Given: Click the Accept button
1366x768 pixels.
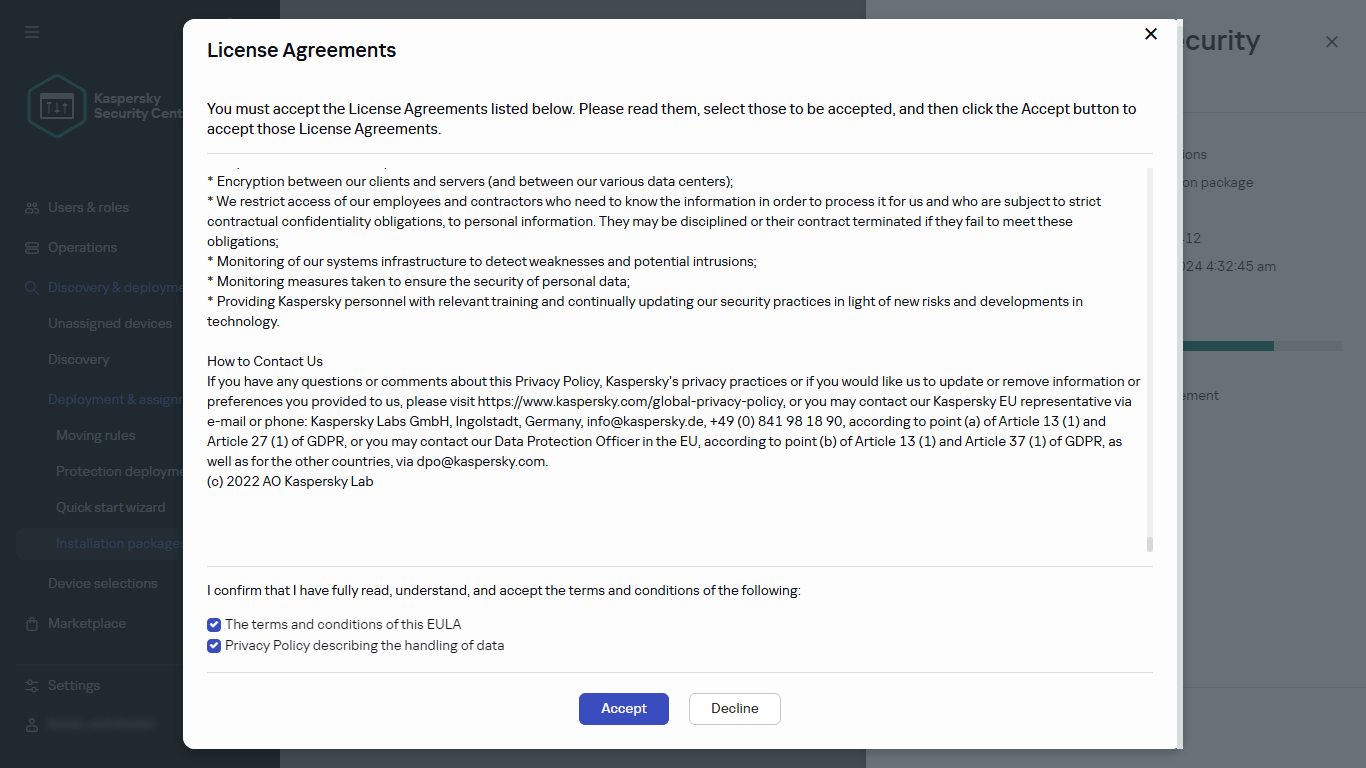Looking at the screenshot, I should [x=623, y=708].
